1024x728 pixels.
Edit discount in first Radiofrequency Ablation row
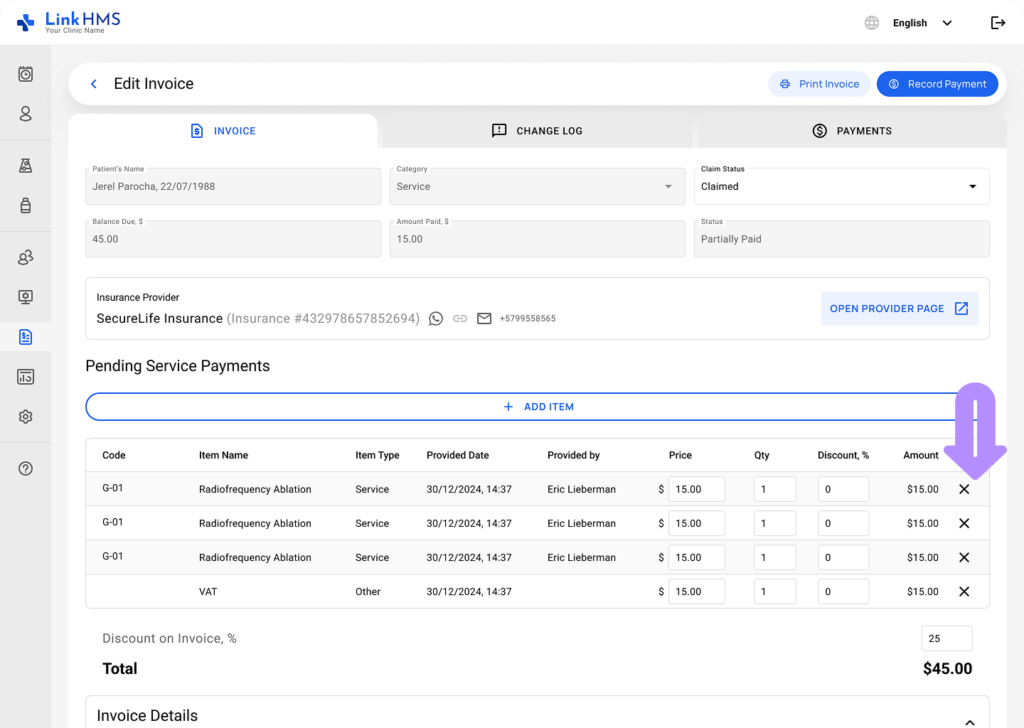843,489
